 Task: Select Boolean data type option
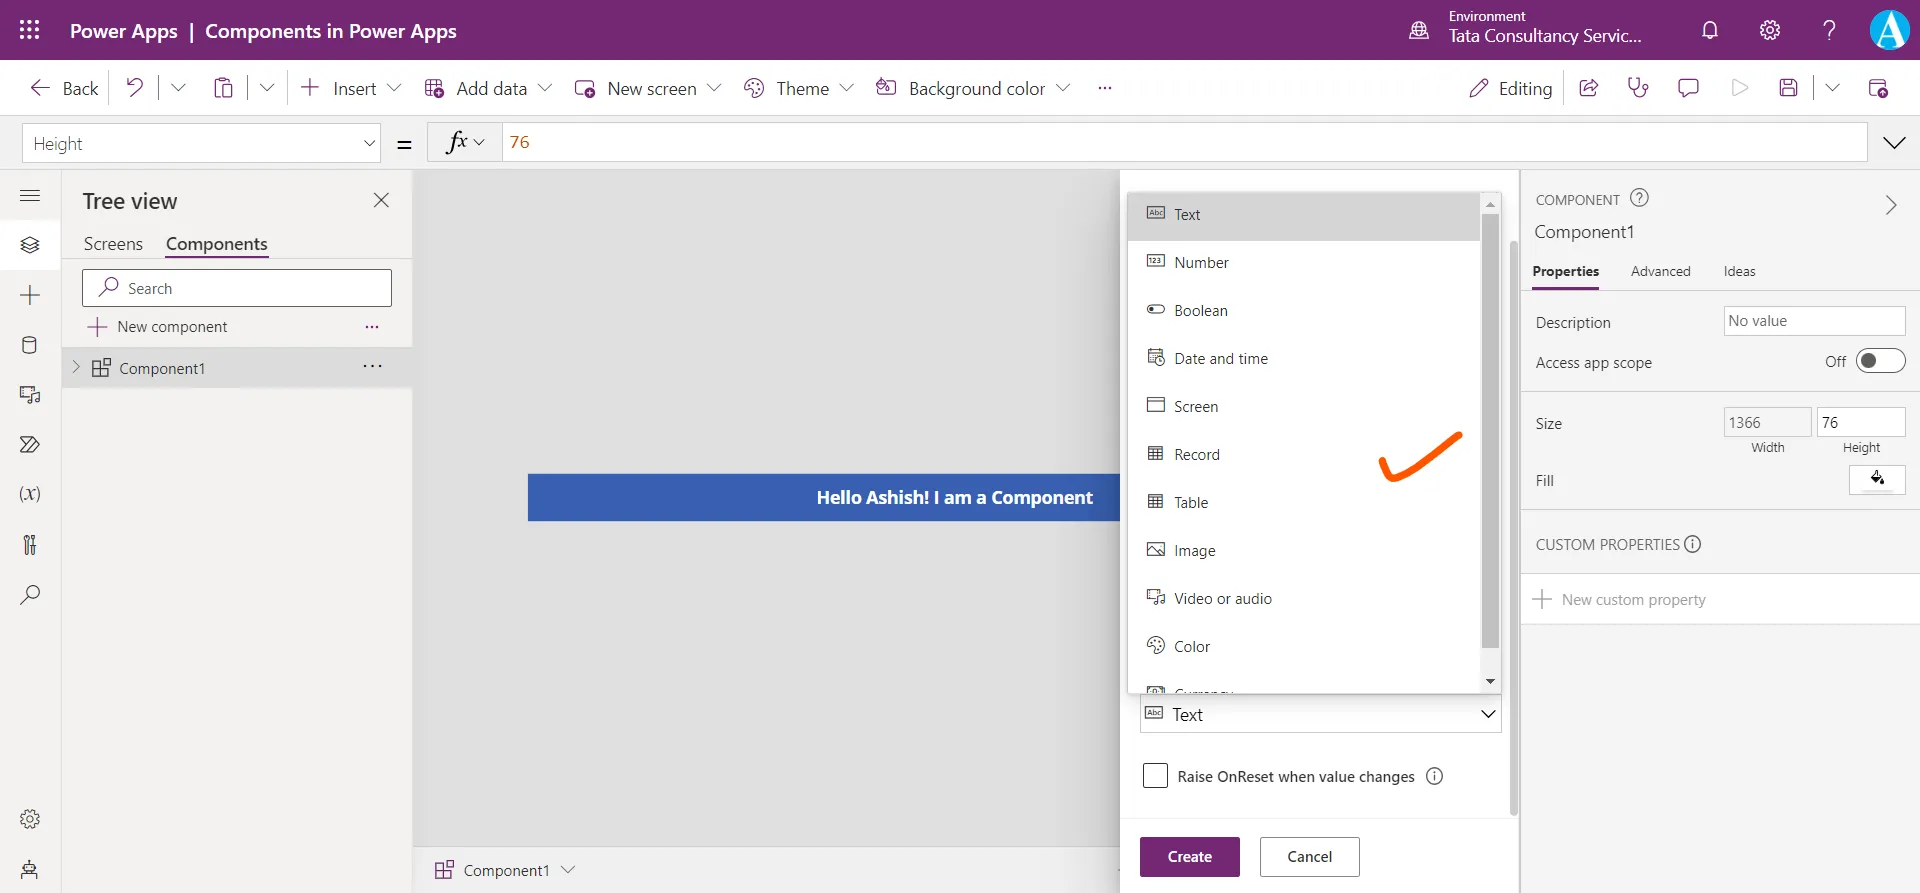click(1303, 310)
